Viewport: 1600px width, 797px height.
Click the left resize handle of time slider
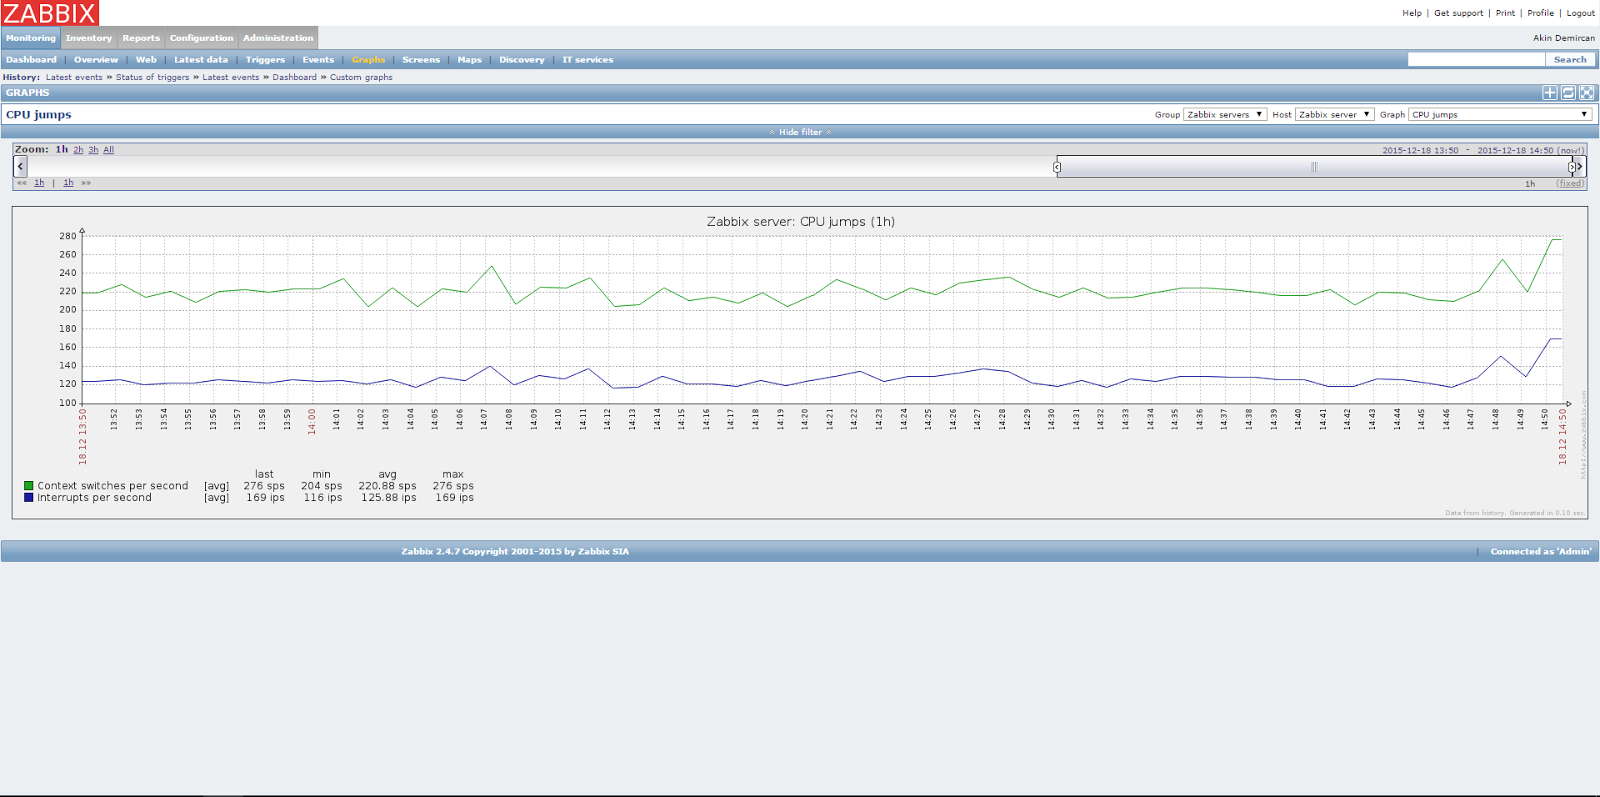pyautogui.click(x=1057, y=167)
